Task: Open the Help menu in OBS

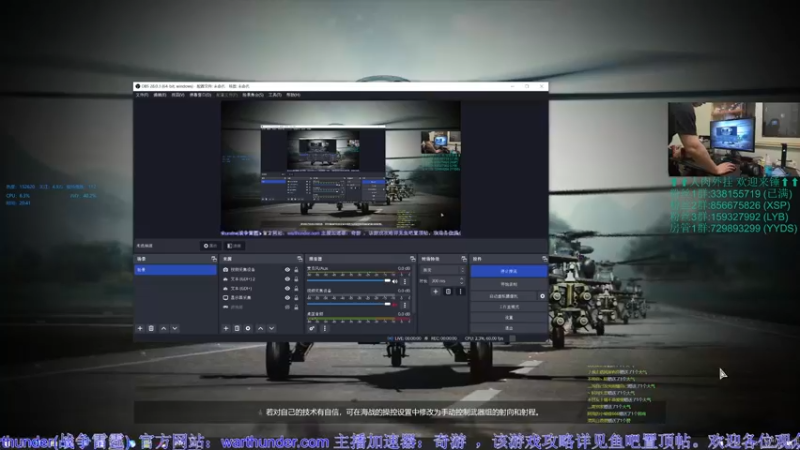Action: click(x=293, y=95)
